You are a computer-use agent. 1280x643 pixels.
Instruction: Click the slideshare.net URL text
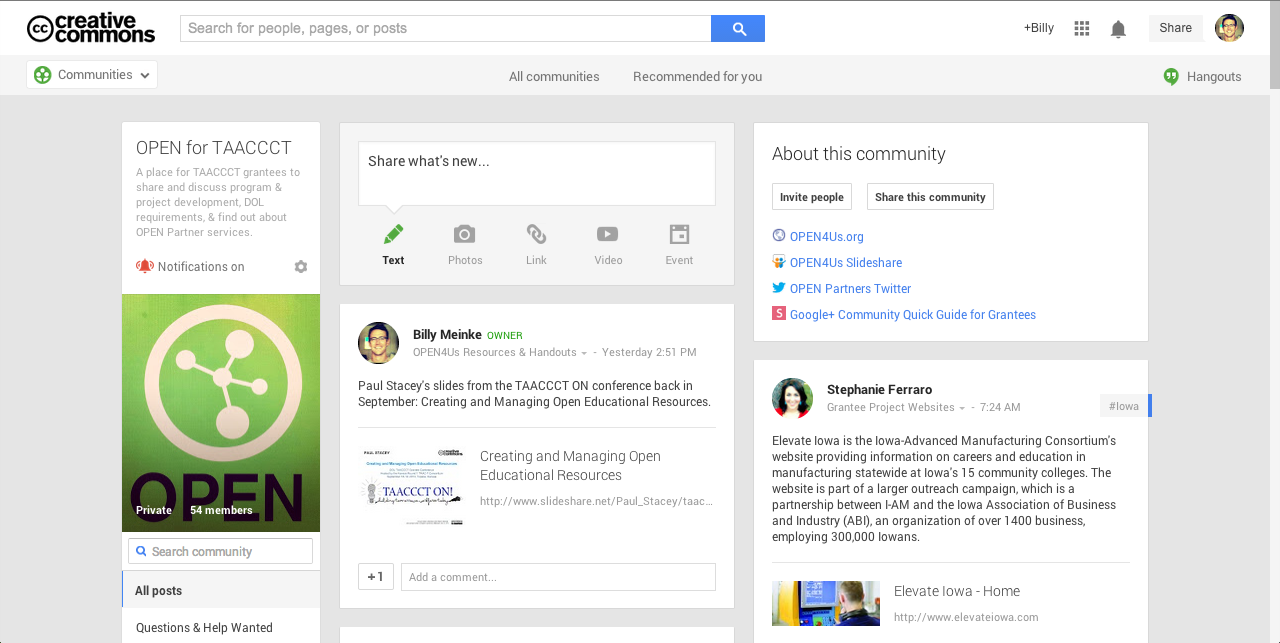[596, 502]
